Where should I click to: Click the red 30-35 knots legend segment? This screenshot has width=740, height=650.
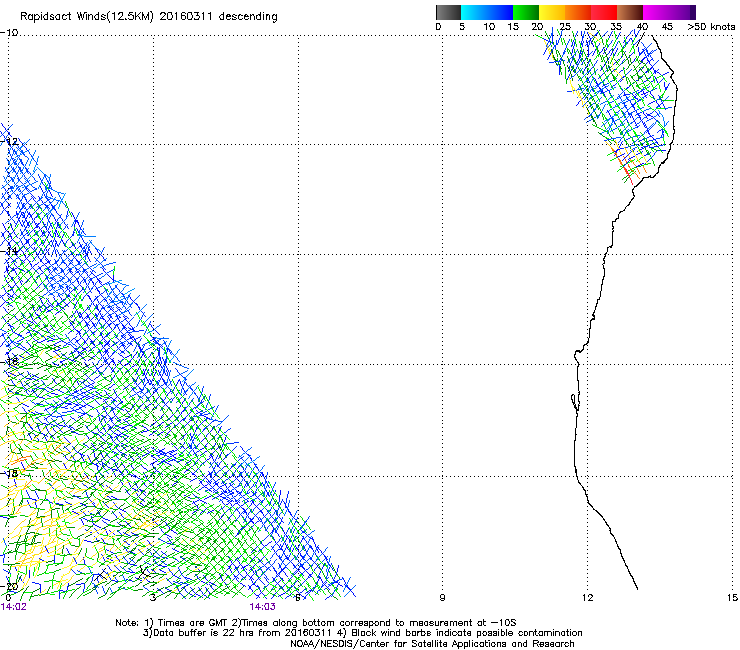tap(604, 12)
